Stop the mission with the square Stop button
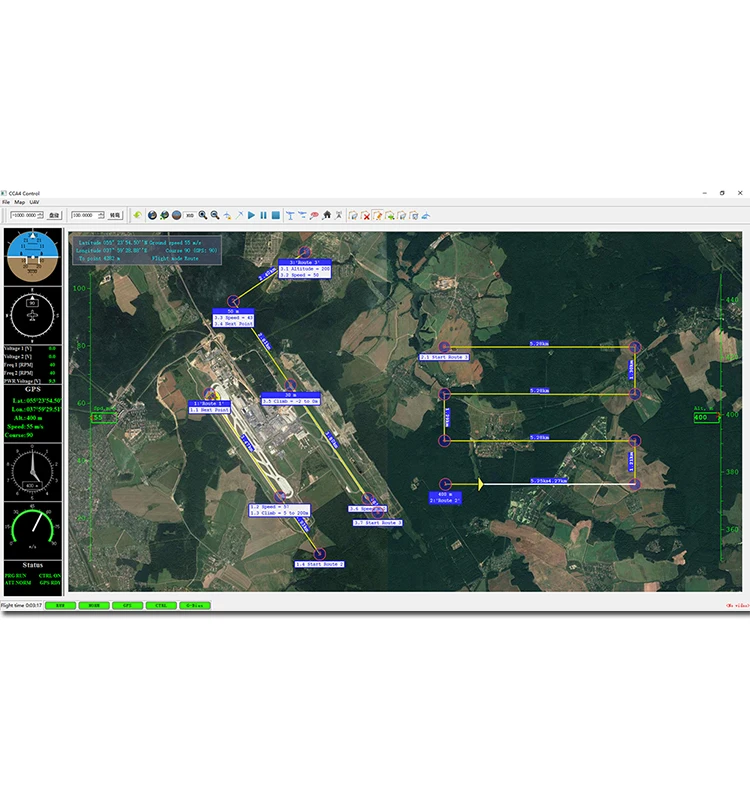750x800 pixels. (276, 215)
